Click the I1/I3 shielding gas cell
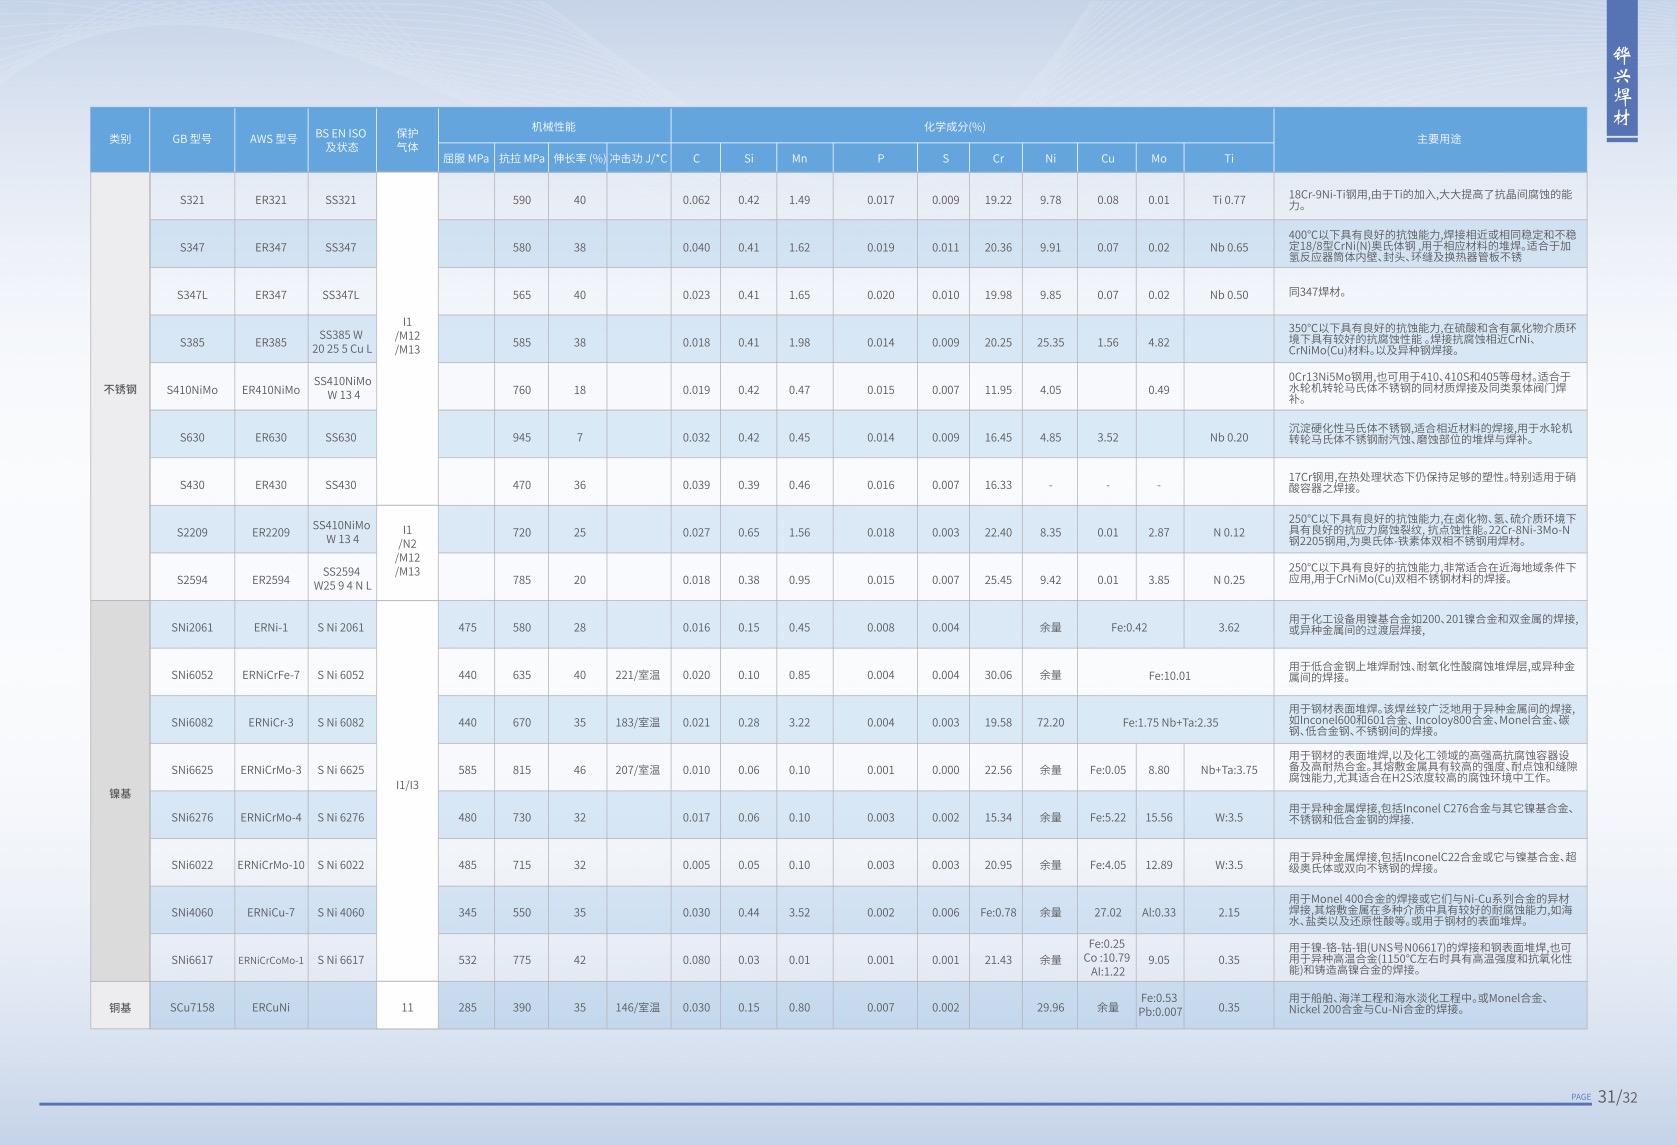 click(x=407, y=785)
